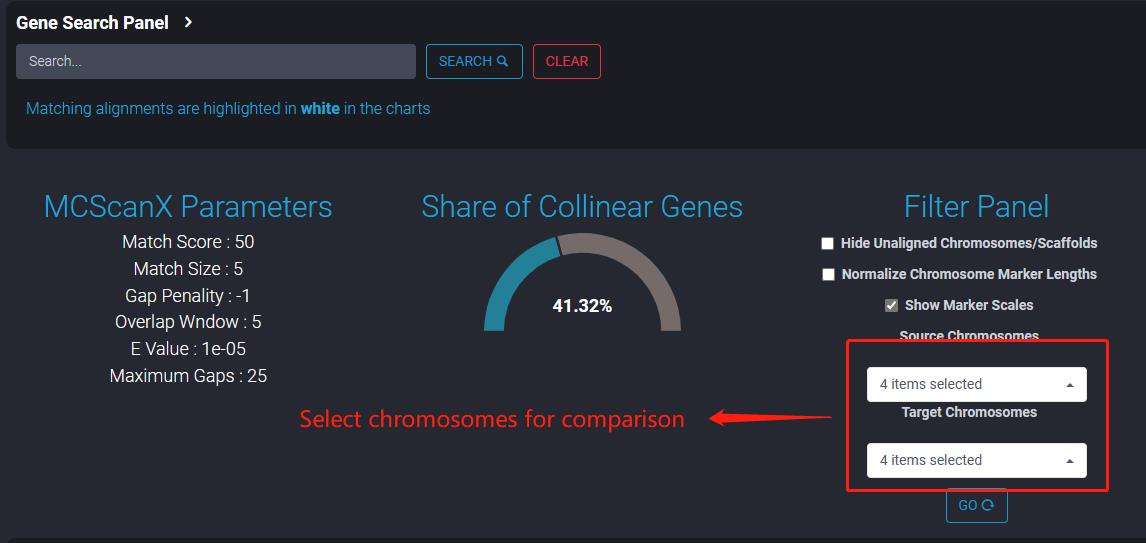Click the Filter Panel heading

pyautogui.click(x=976, y=207)
